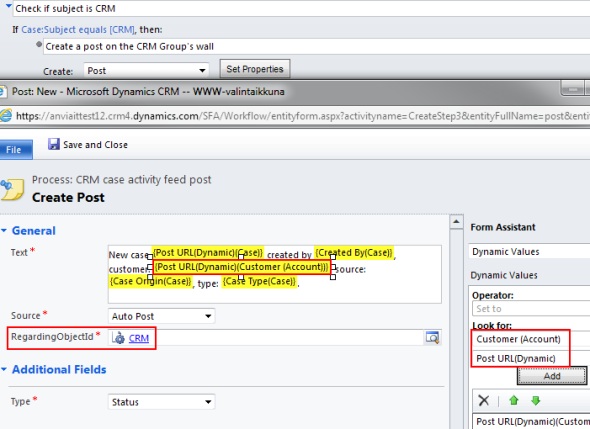Click the Add button in Form Assistant
Screen dimensions: 590x429
coord(552,376)
